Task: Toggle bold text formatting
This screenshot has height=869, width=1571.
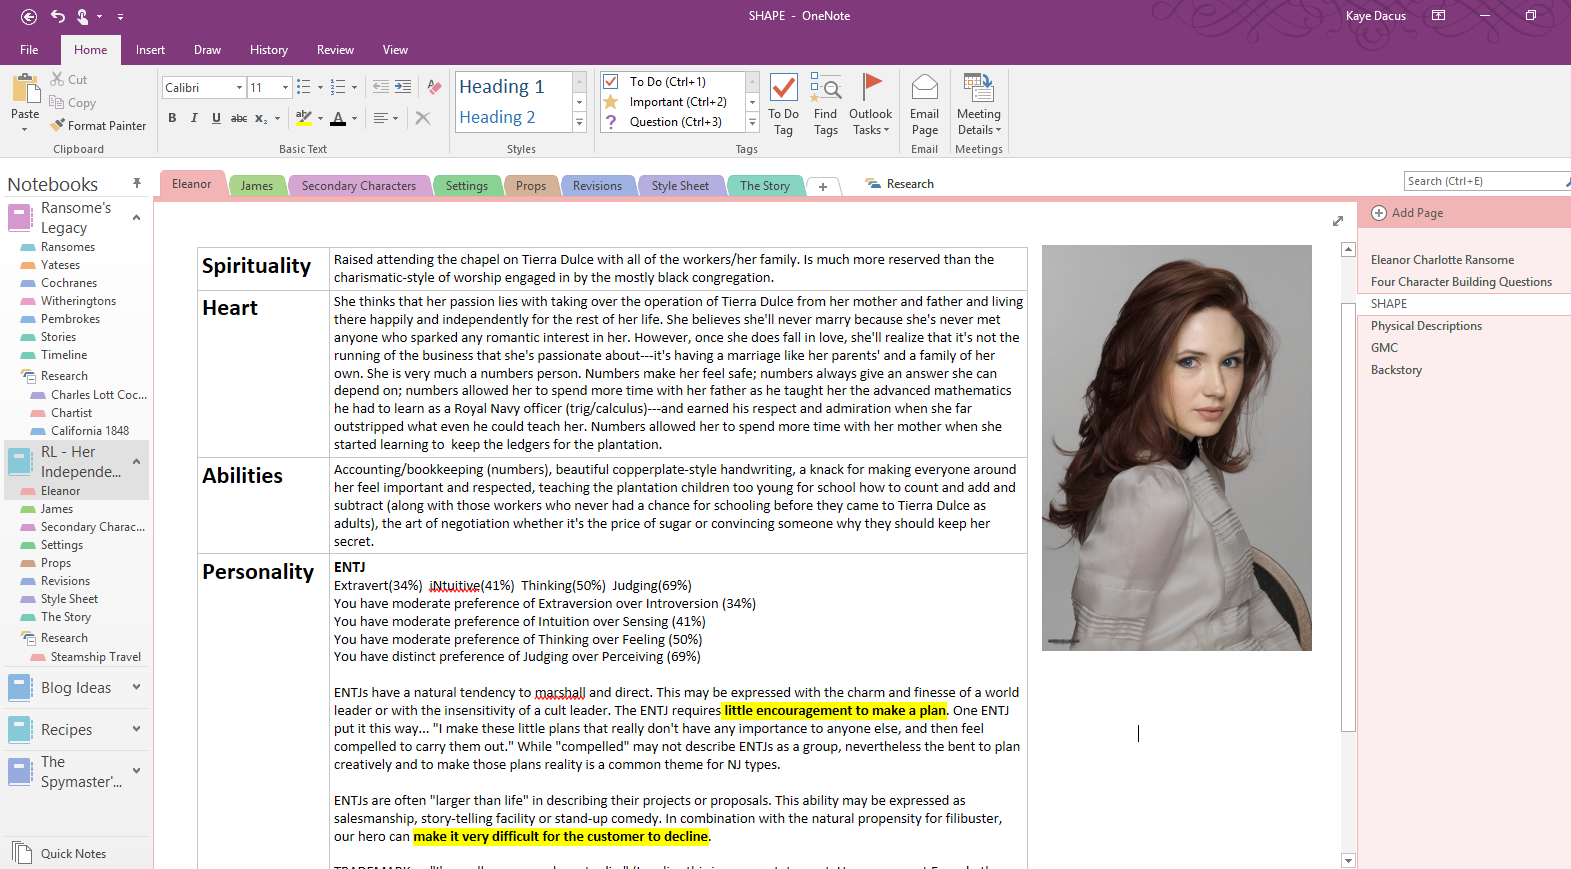Action: (172, 118)
